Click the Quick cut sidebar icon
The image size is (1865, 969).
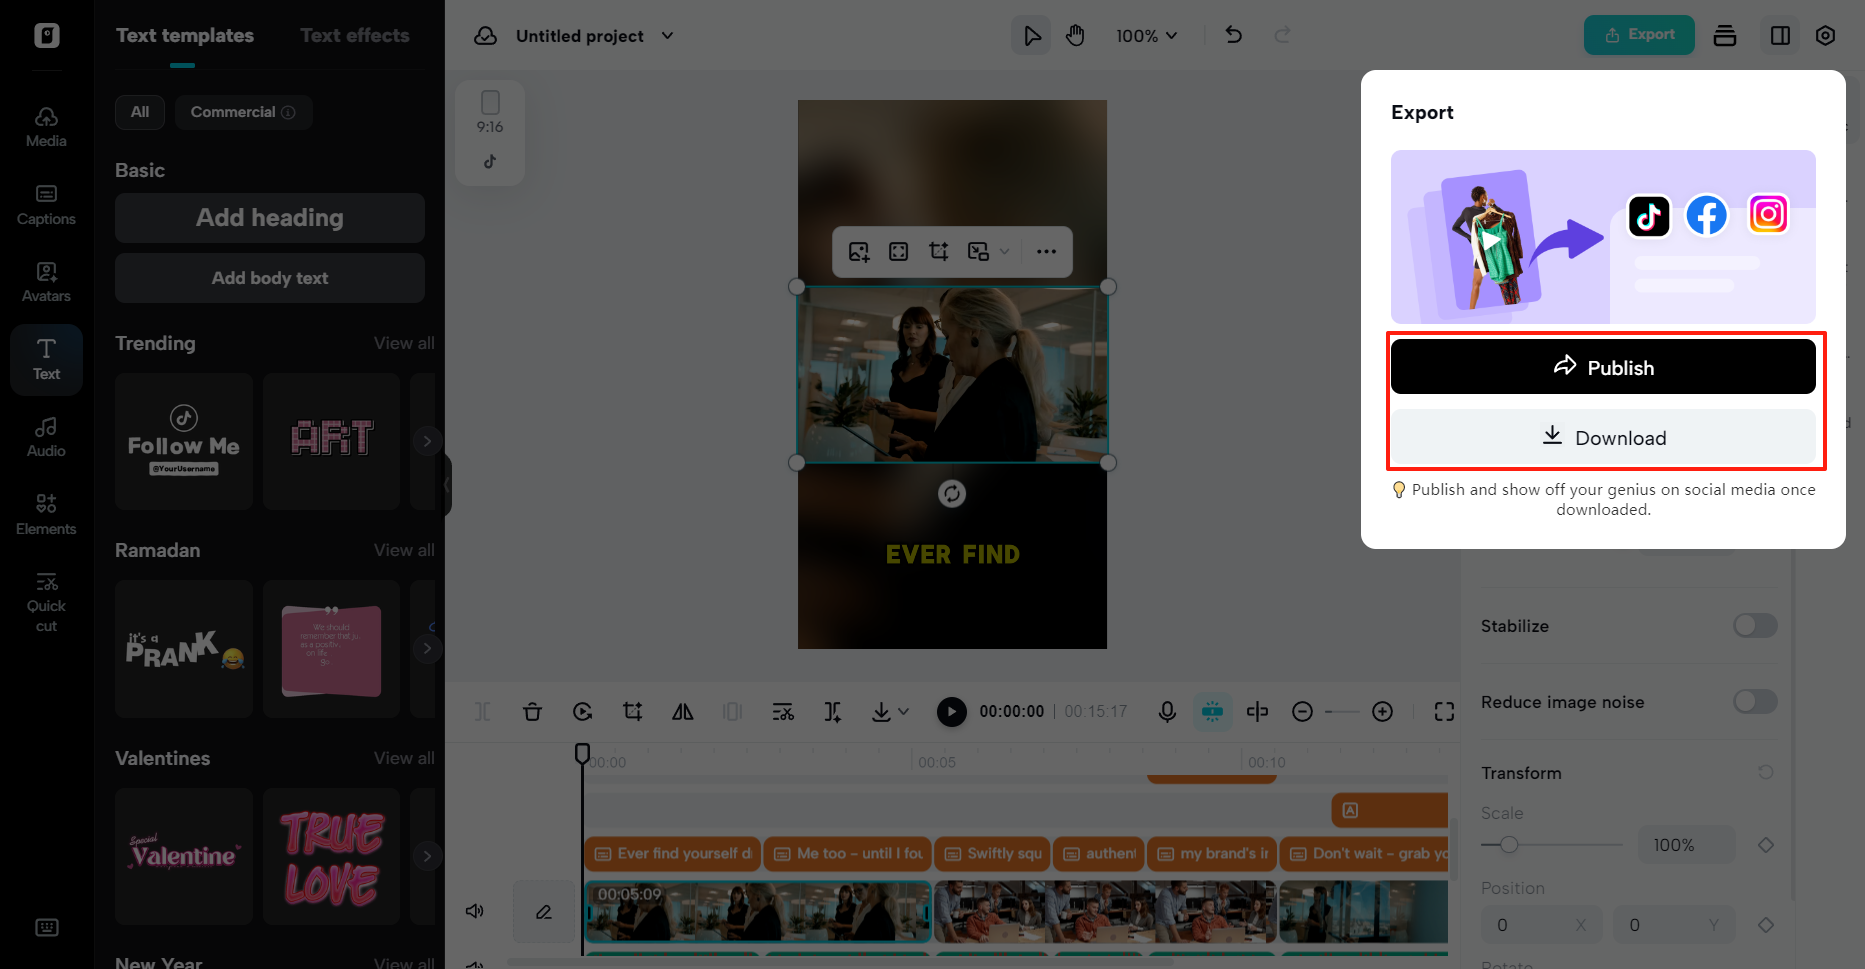pyautogui.click(x=46, y=598)
